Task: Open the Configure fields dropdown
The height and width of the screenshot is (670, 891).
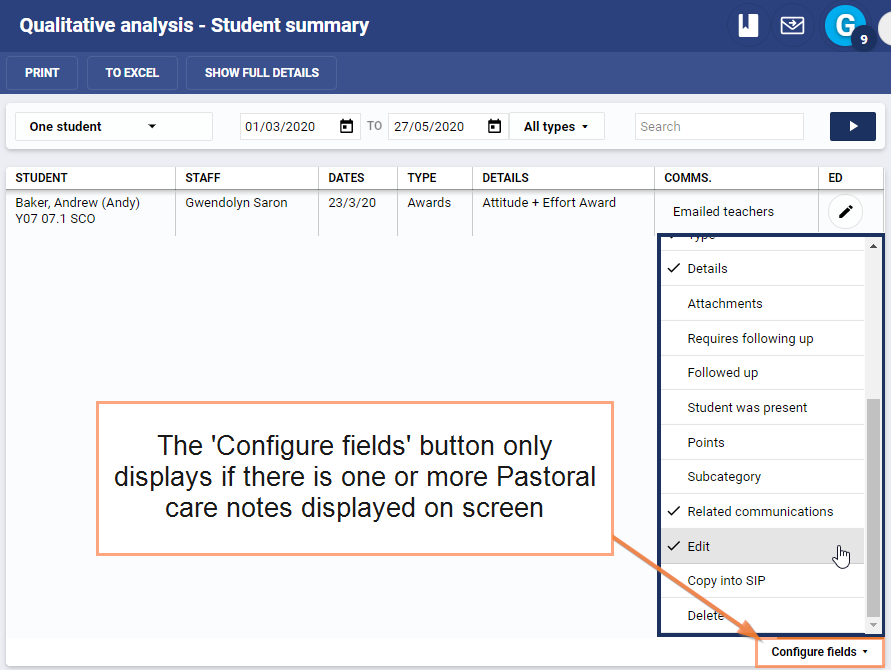Action: coord(819,652)
